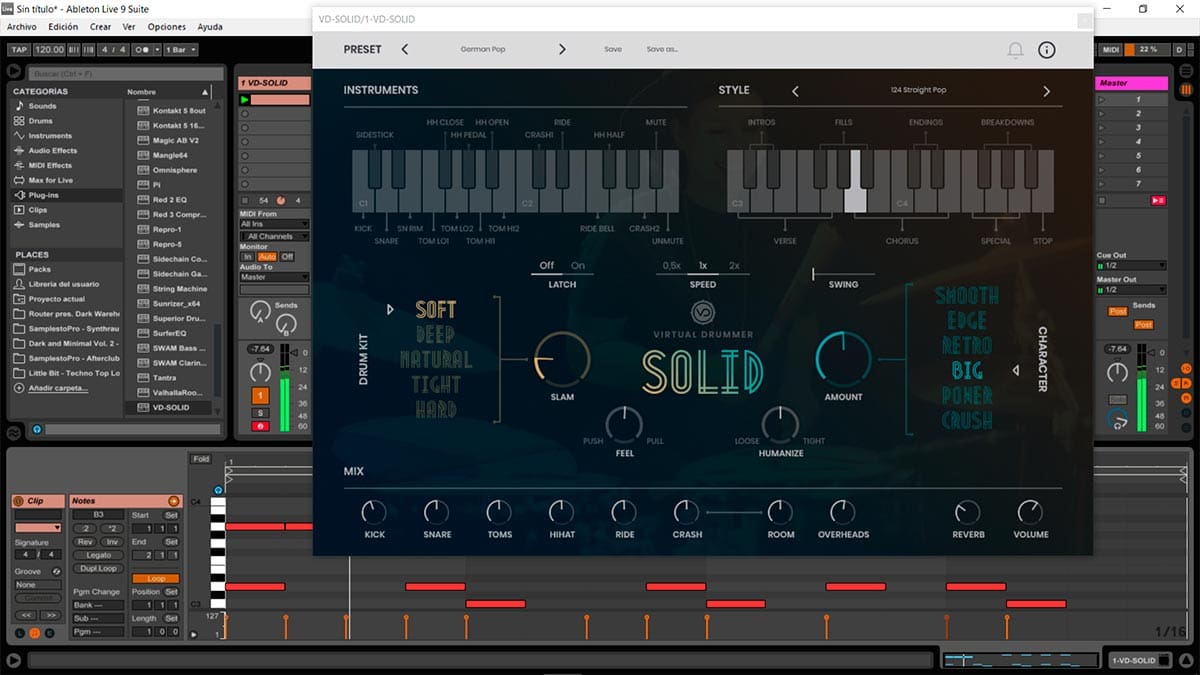Set Monitor to In
This screenshot has height=675, width=1200.
(247, 257)
